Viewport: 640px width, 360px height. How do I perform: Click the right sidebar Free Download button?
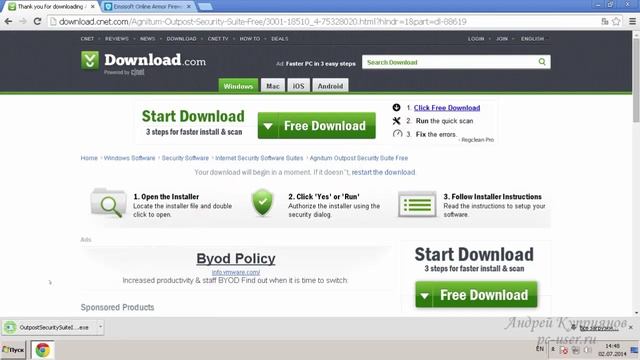click(476, 294)
